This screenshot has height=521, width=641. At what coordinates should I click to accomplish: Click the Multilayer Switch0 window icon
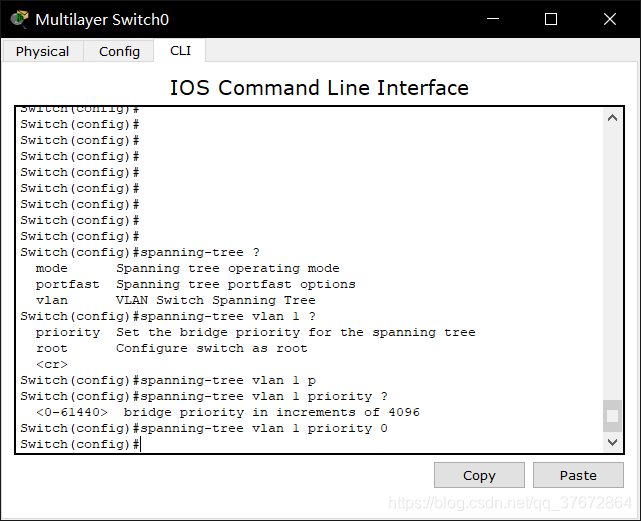(x=19, y=19)
